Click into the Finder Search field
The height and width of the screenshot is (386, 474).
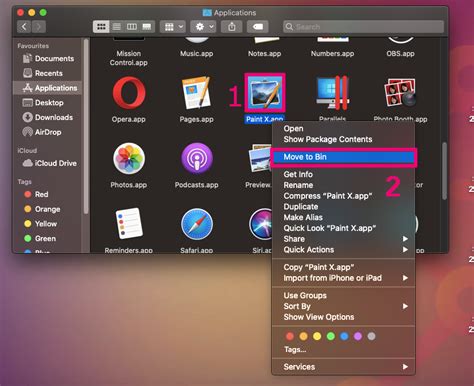tap(364, 27)
